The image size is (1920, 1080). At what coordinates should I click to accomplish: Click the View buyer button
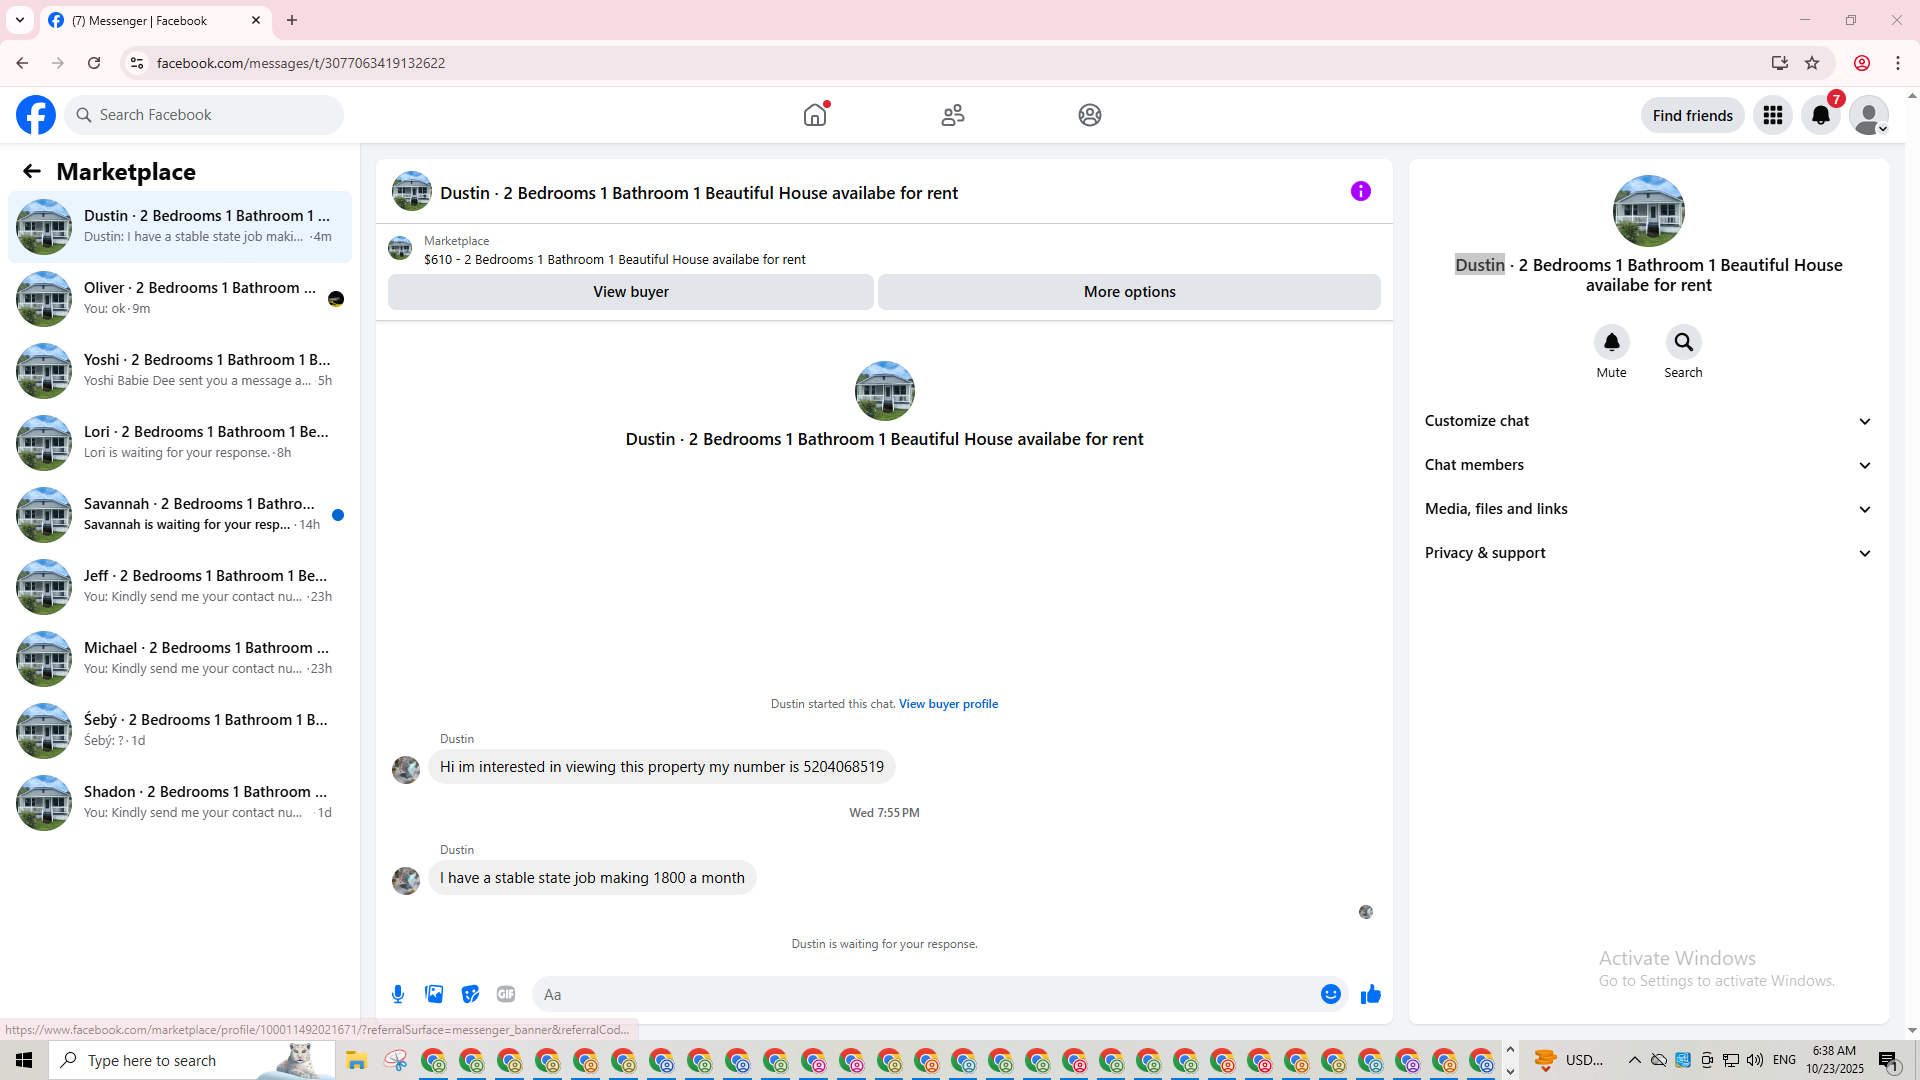(630, 292)
